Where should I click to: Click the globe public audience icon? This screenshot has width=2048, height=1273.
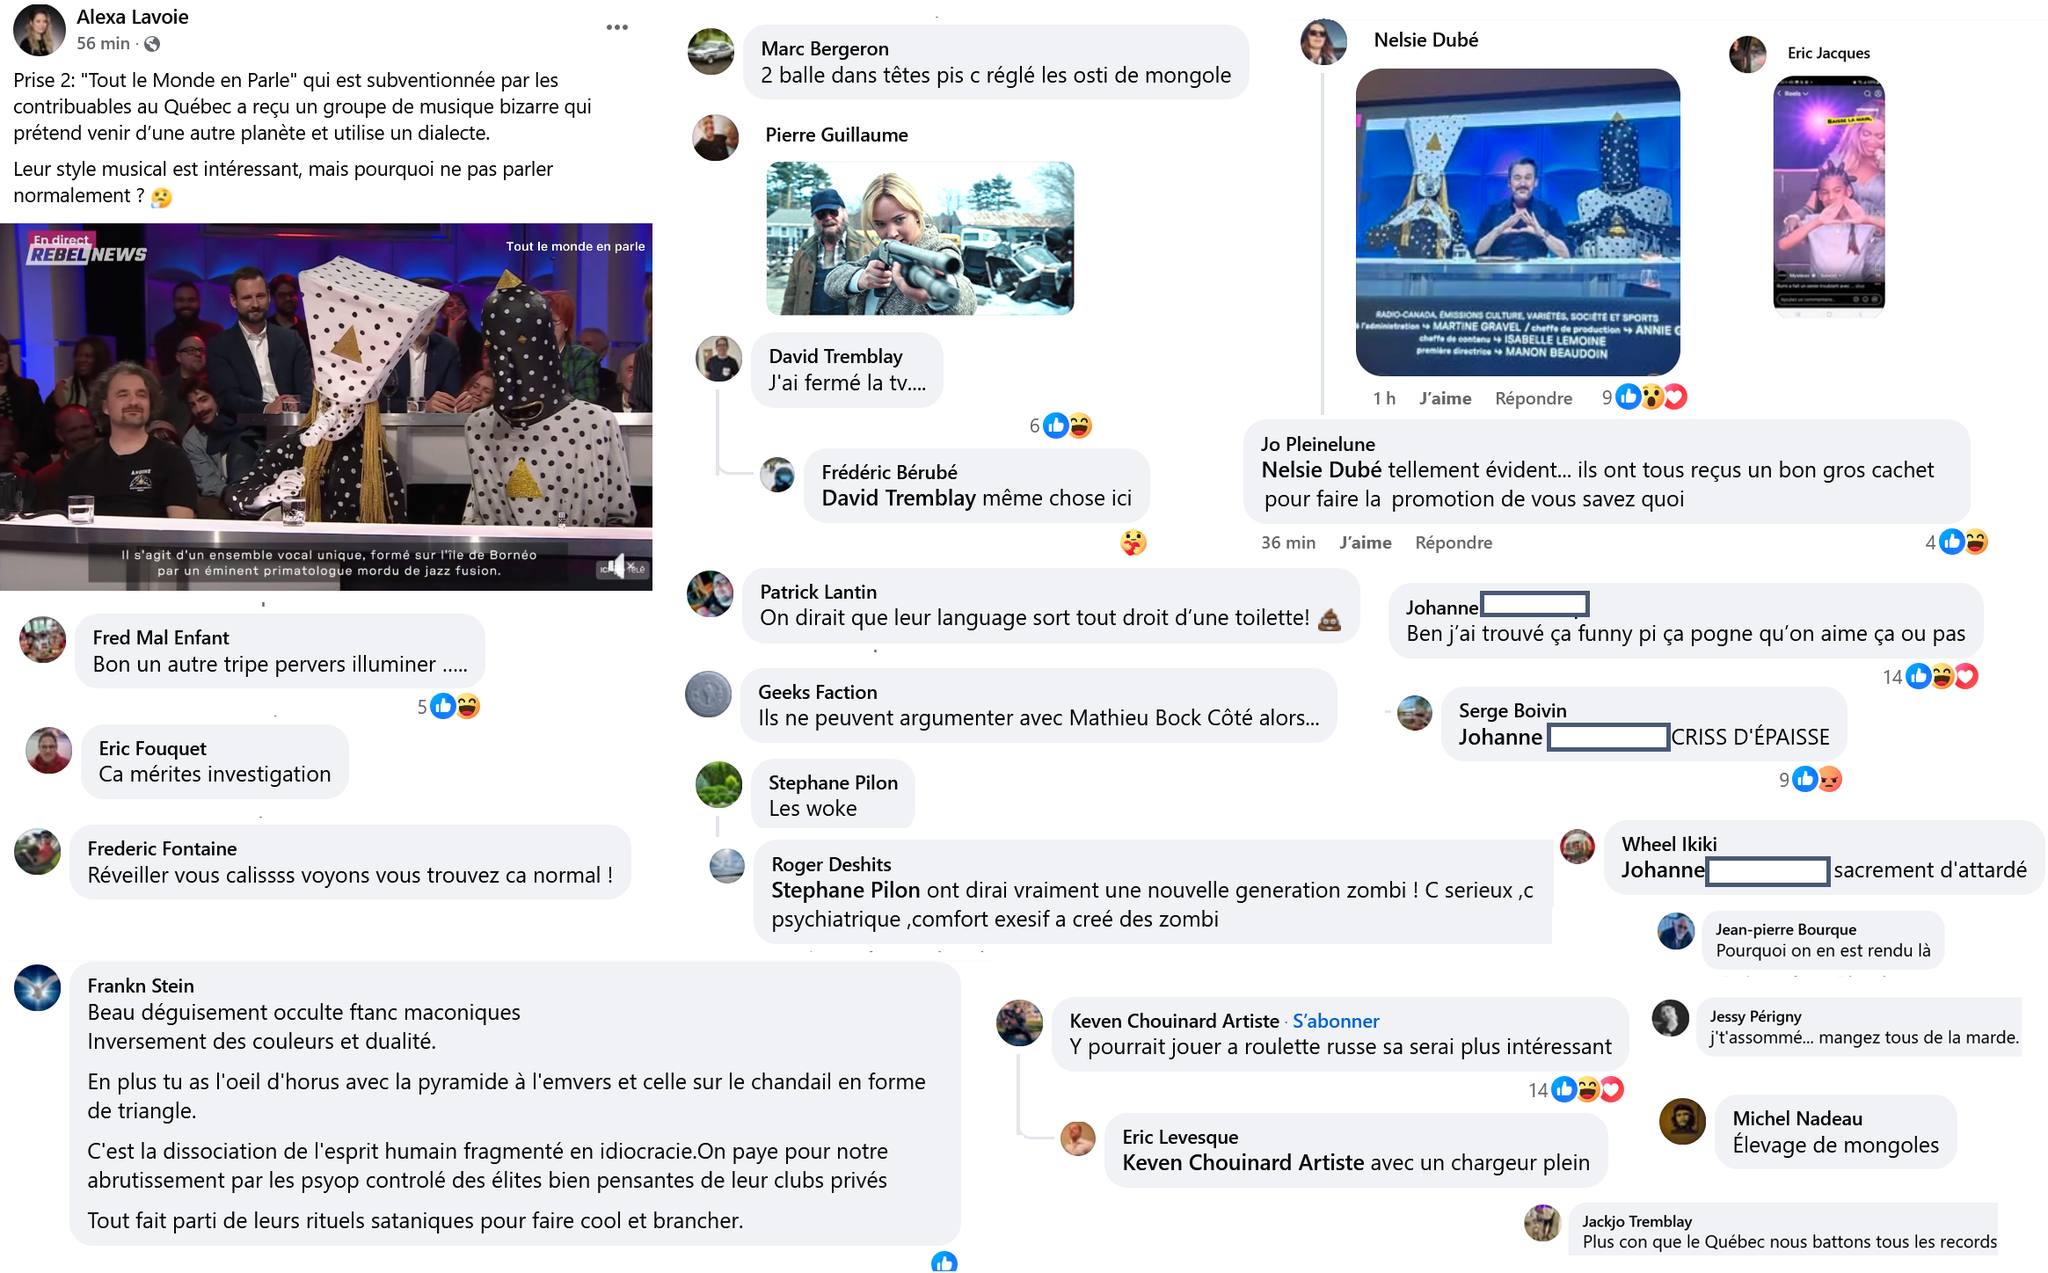[152, 44]
